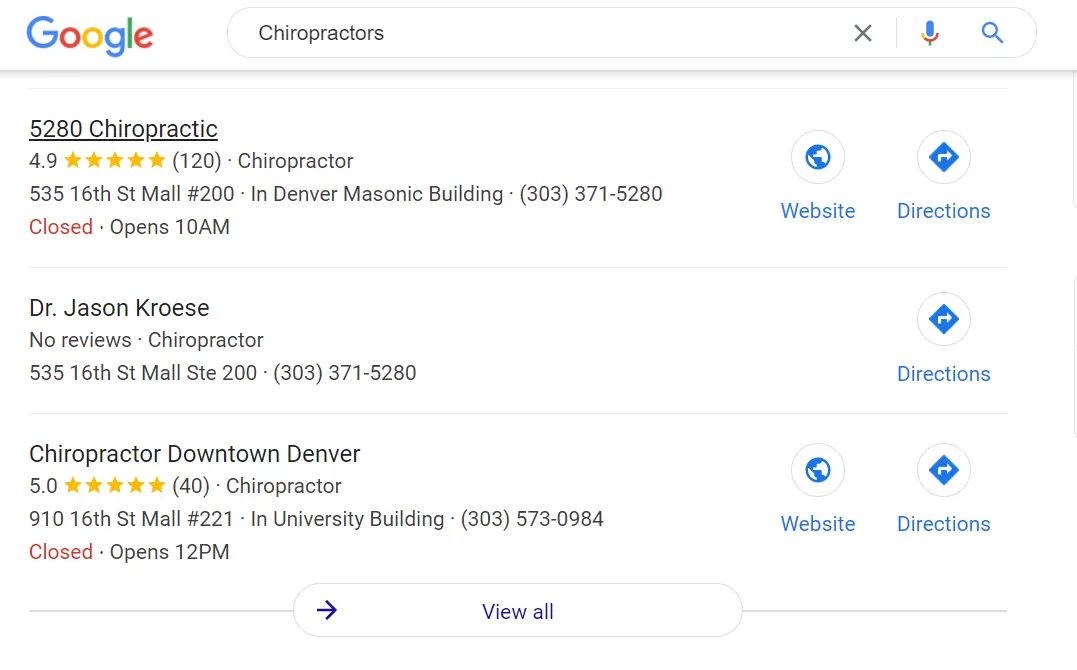Click the 4.9 star rating of 5280 Chiropractic

coord(114,161)
